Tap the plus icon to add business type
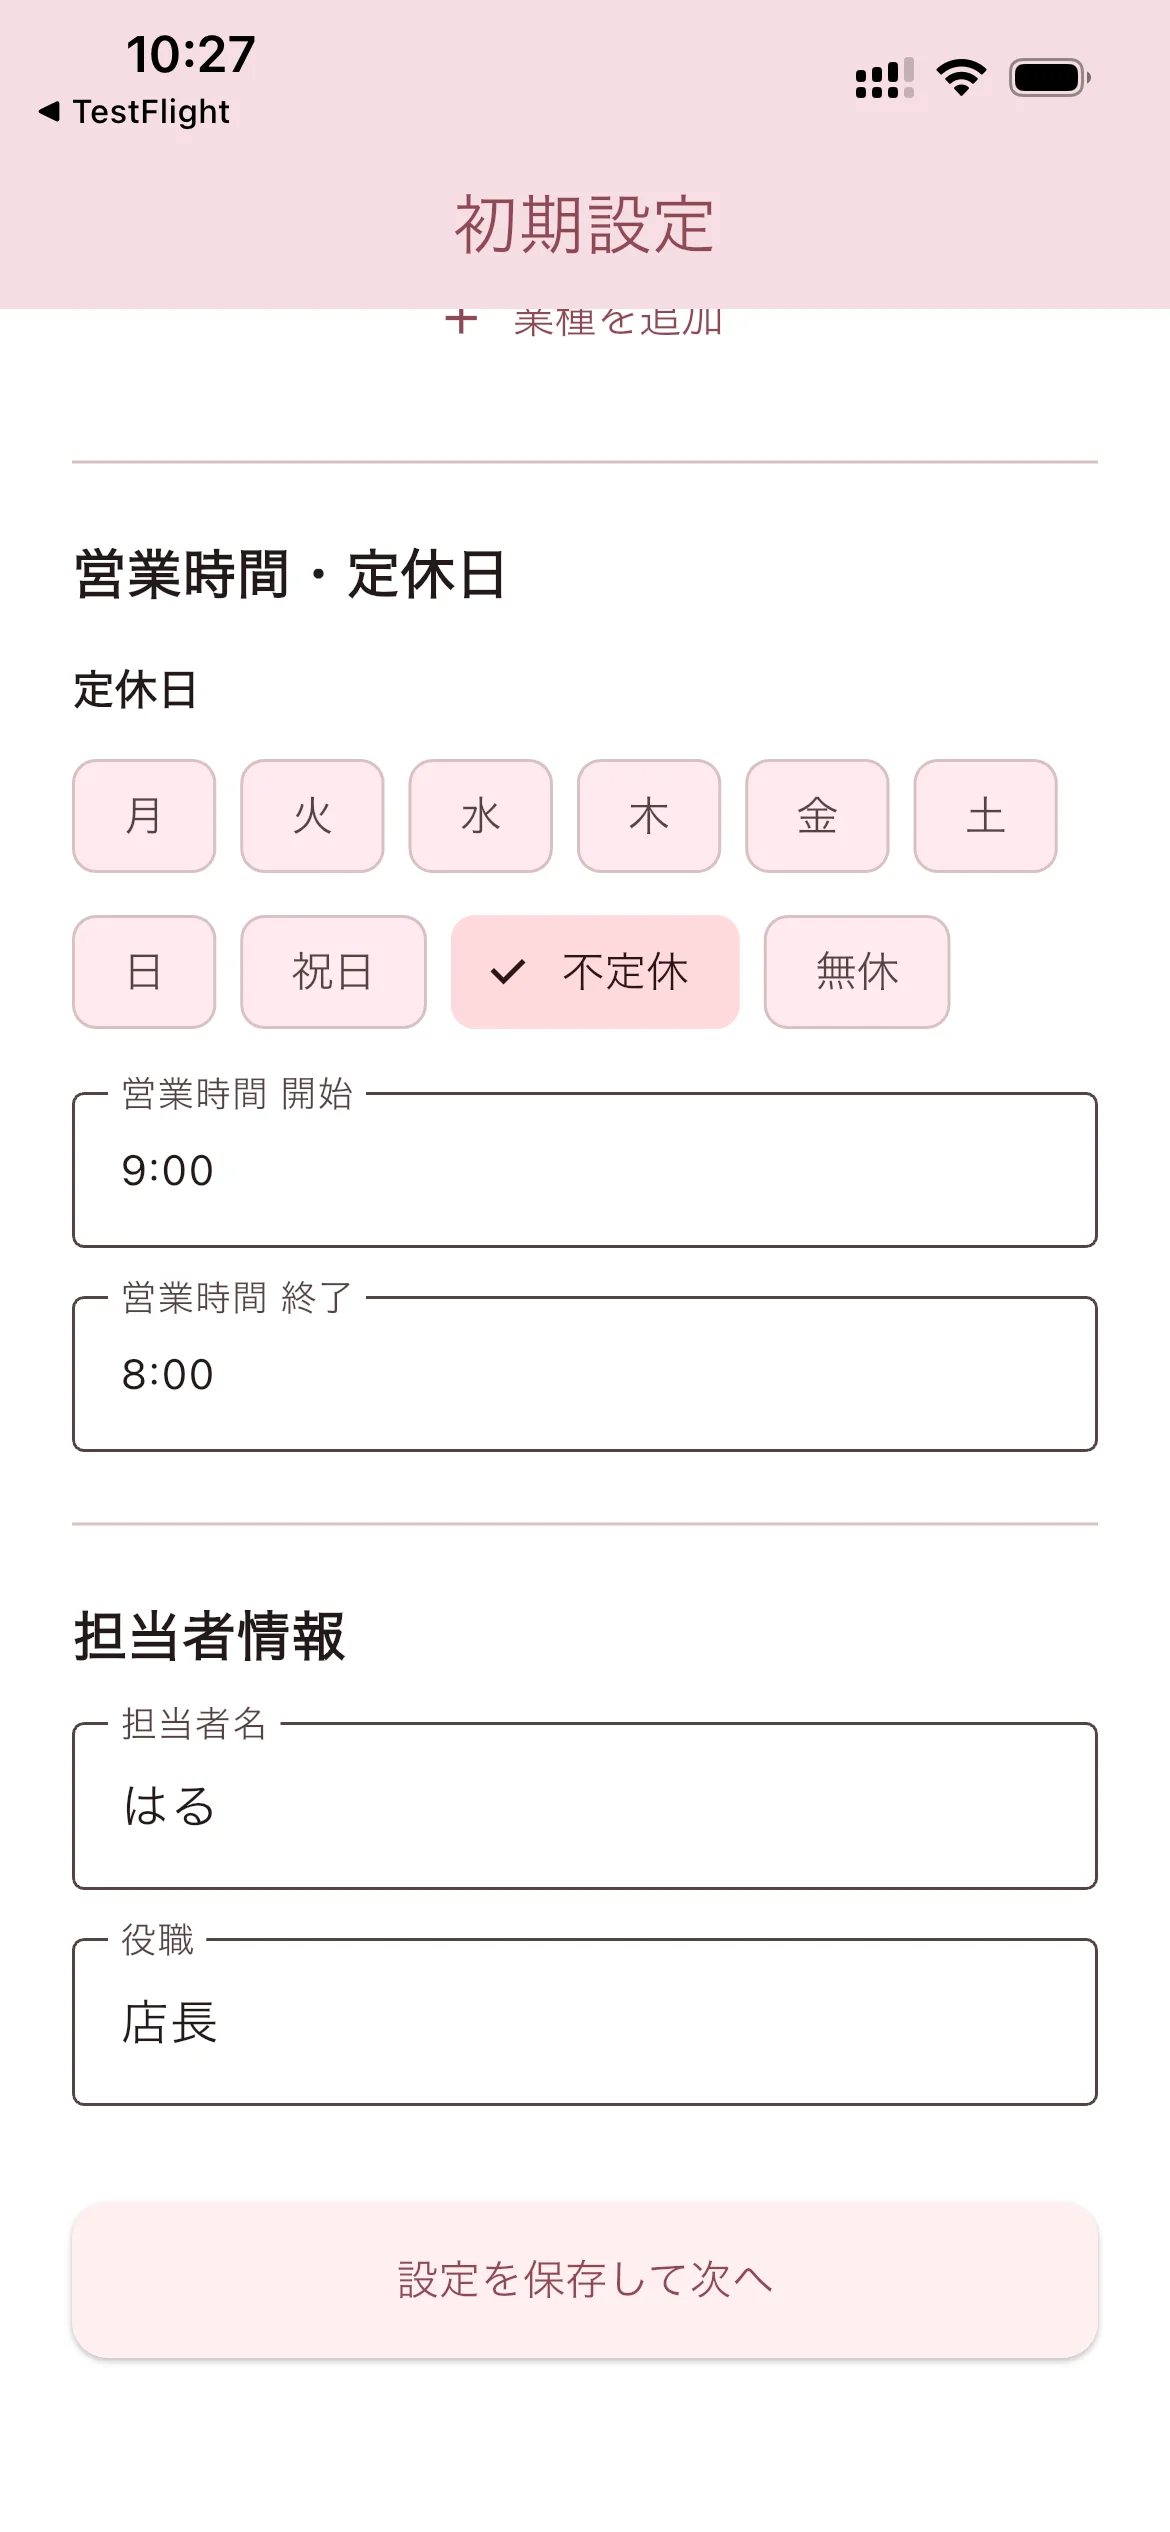The image size is (1170, 2532). point(461,321)
